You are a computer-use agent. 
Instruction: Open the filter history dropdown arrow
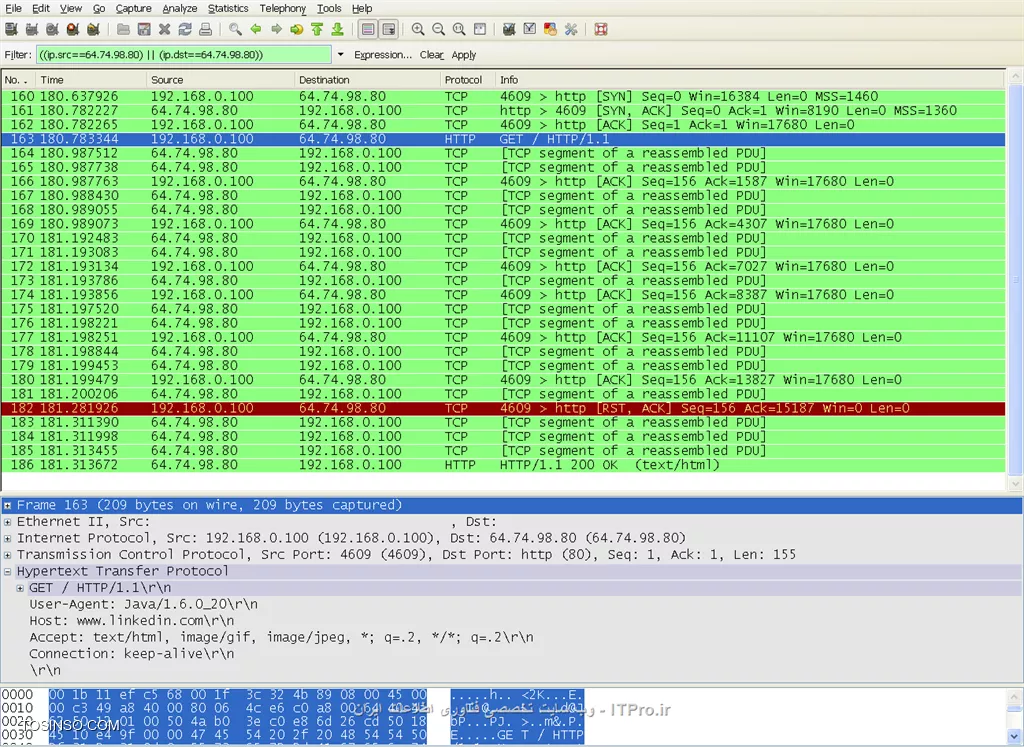(x=340, y=55)
